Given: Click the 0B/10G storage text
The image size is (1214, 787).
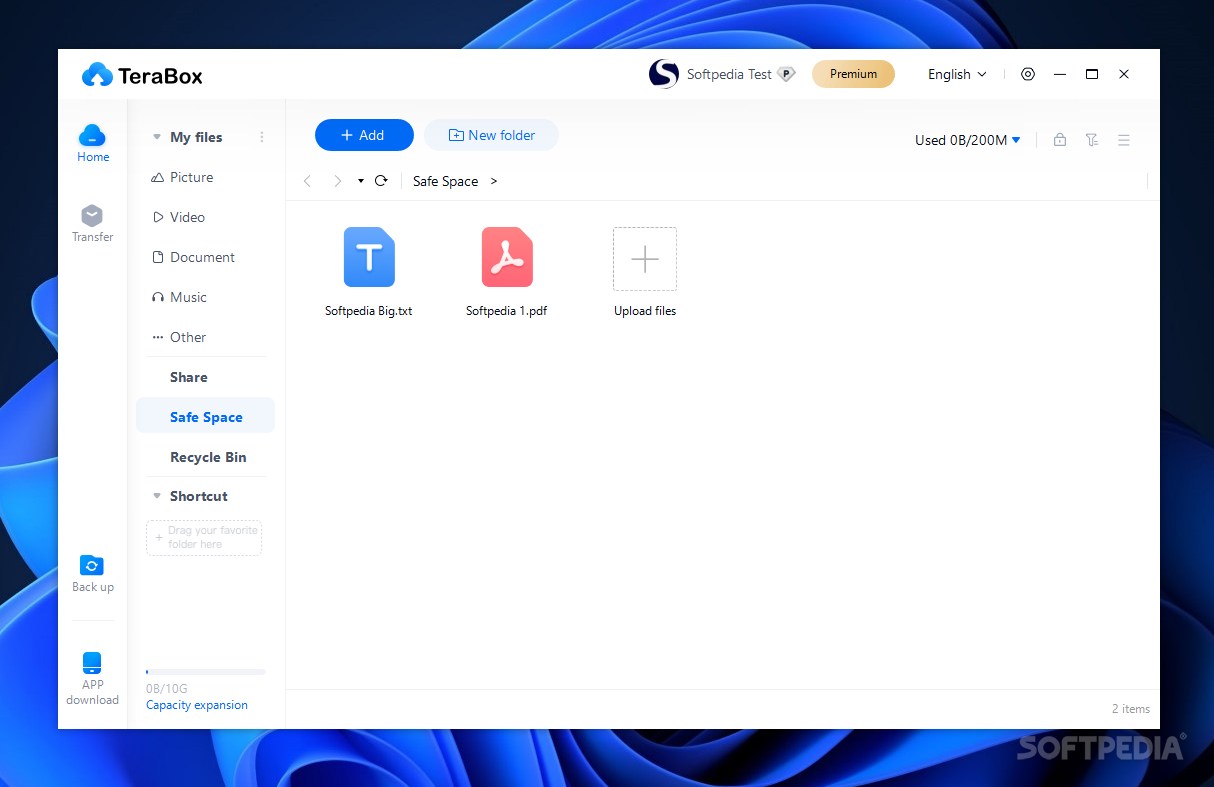Looking at the screenshot, I should [167, 689].
